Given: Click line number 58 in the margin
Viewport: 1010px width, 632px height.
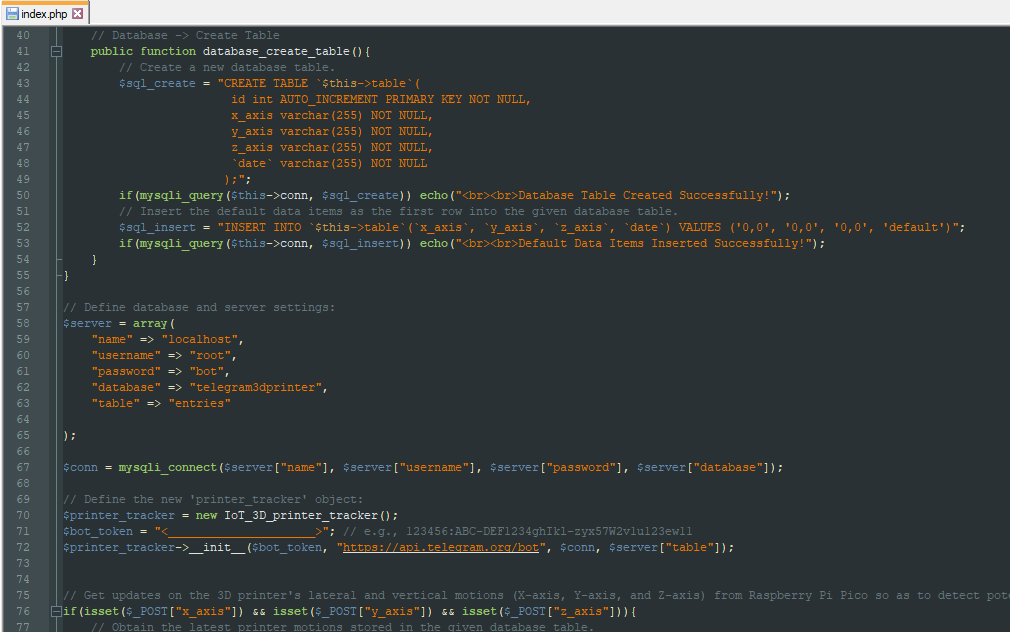Looking at the screenshot, I should point(23,323).
